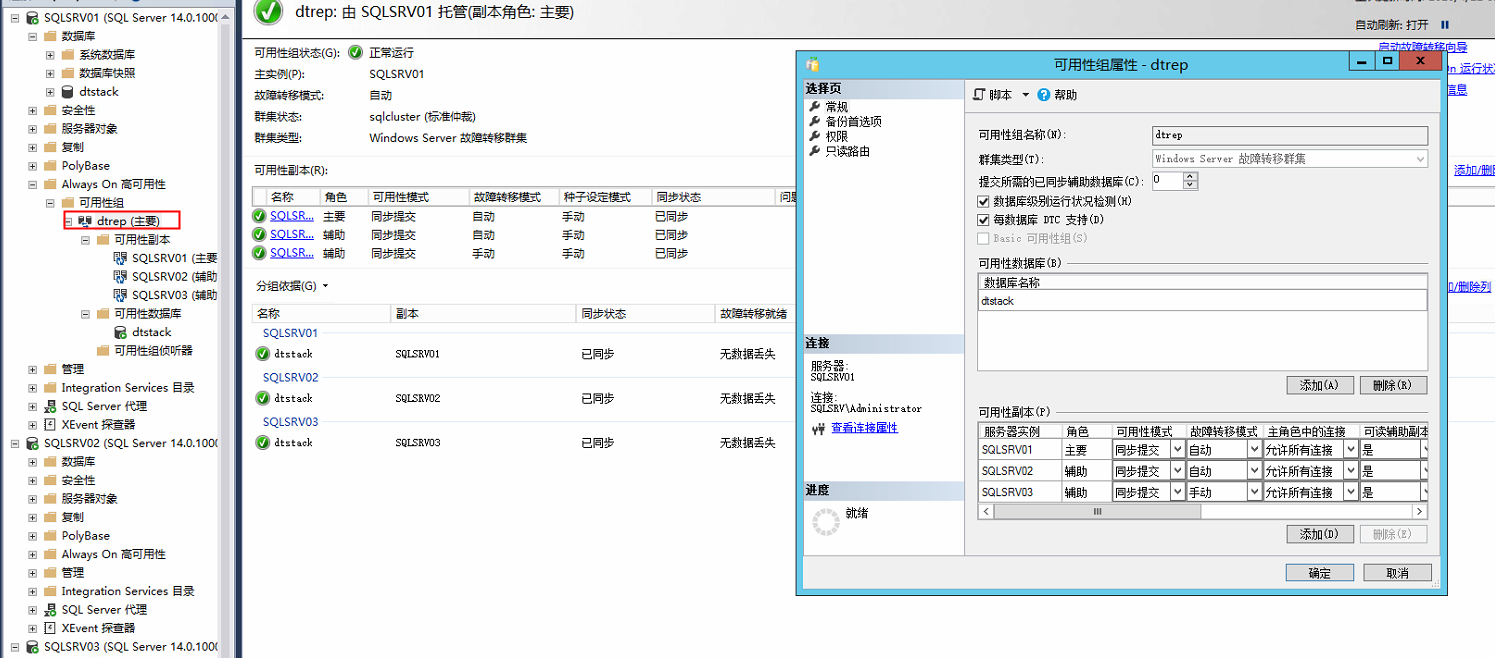Click the blue 帮助 question mark icon

pos(1044,95)
